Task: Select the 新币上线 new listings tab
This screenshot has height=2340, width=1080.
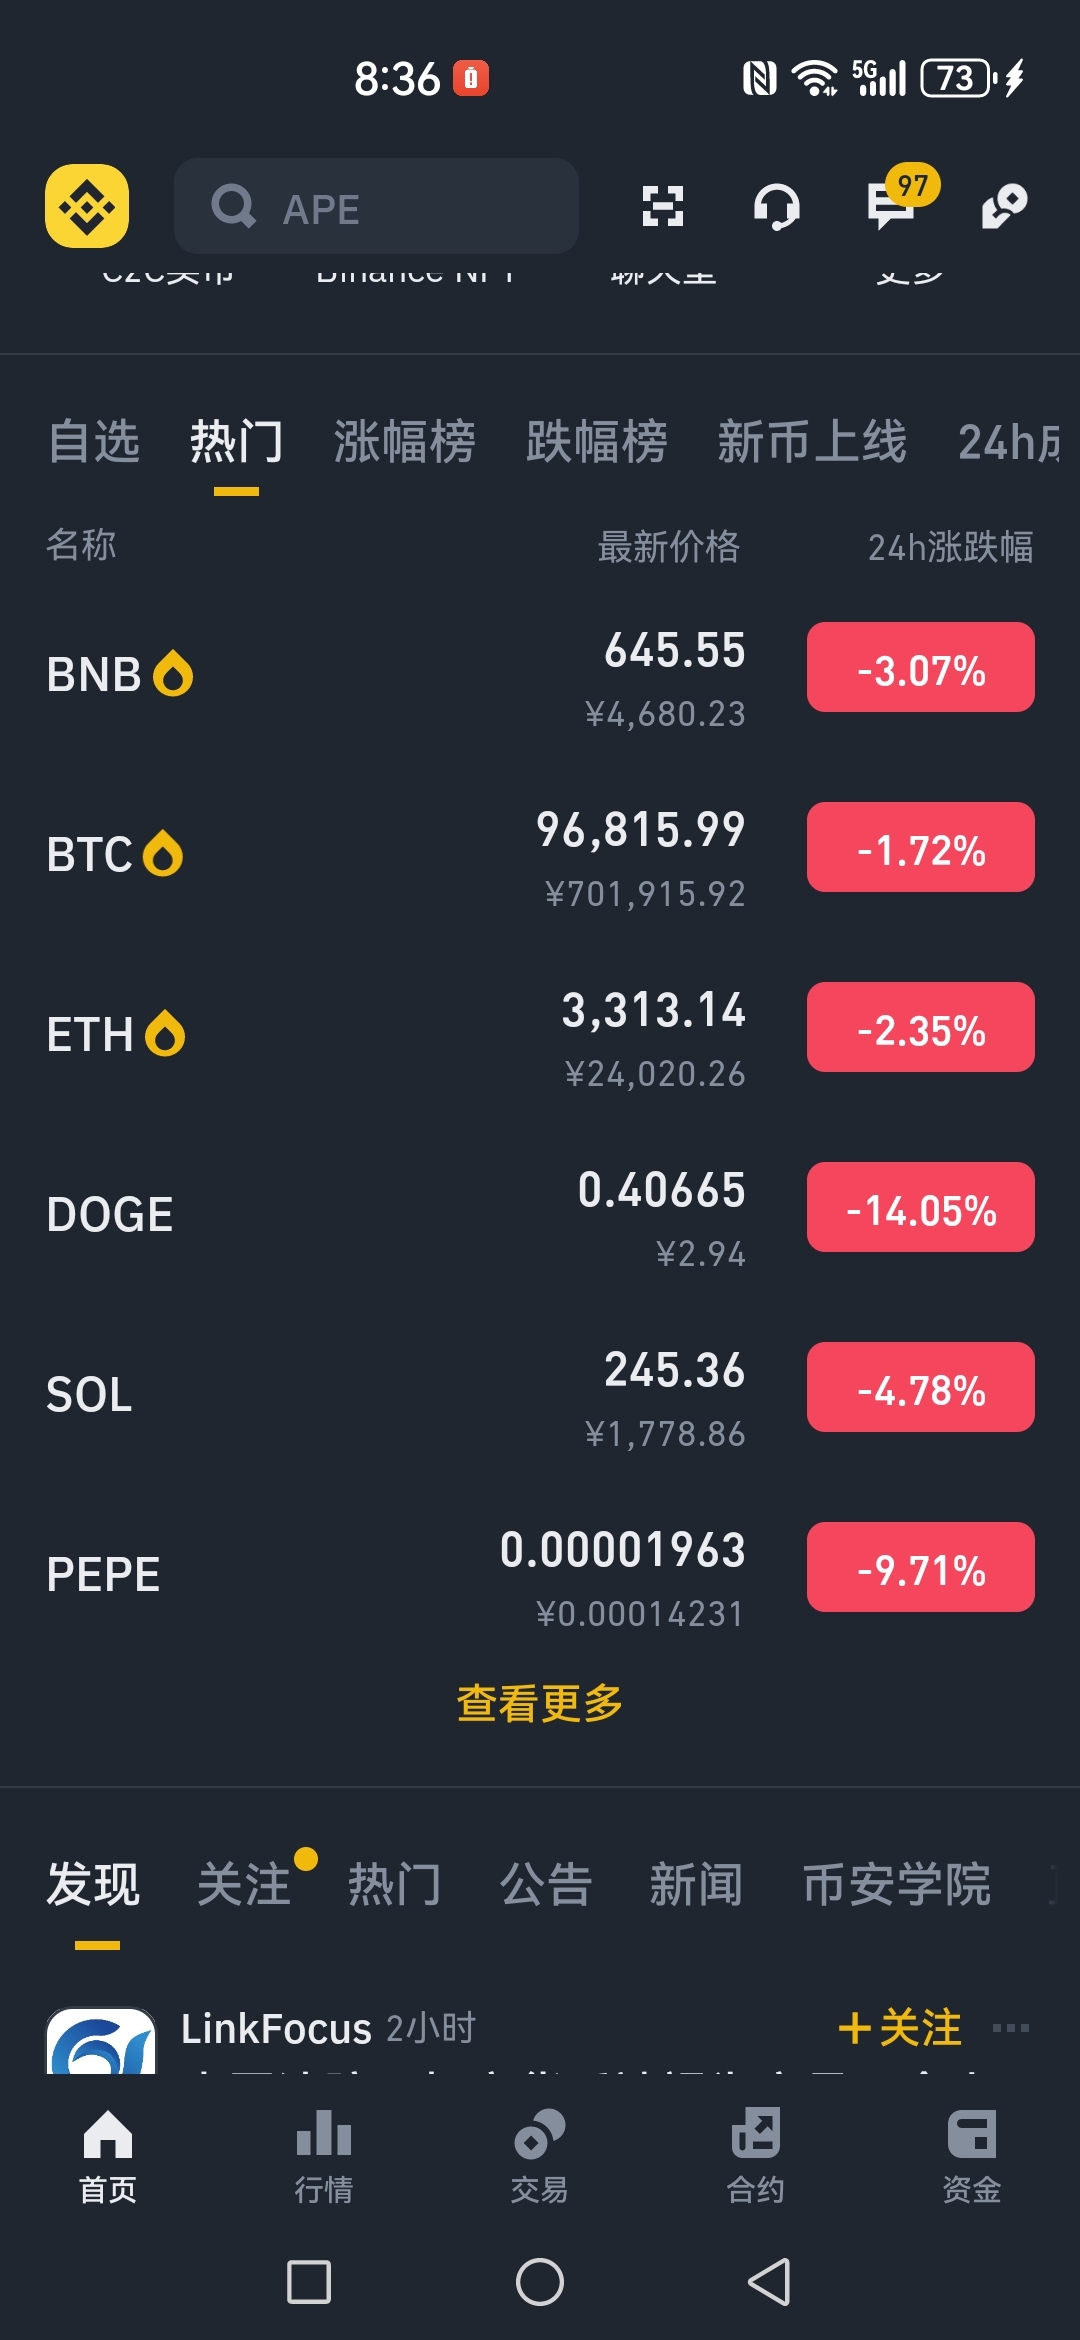Action: [811, 442]
